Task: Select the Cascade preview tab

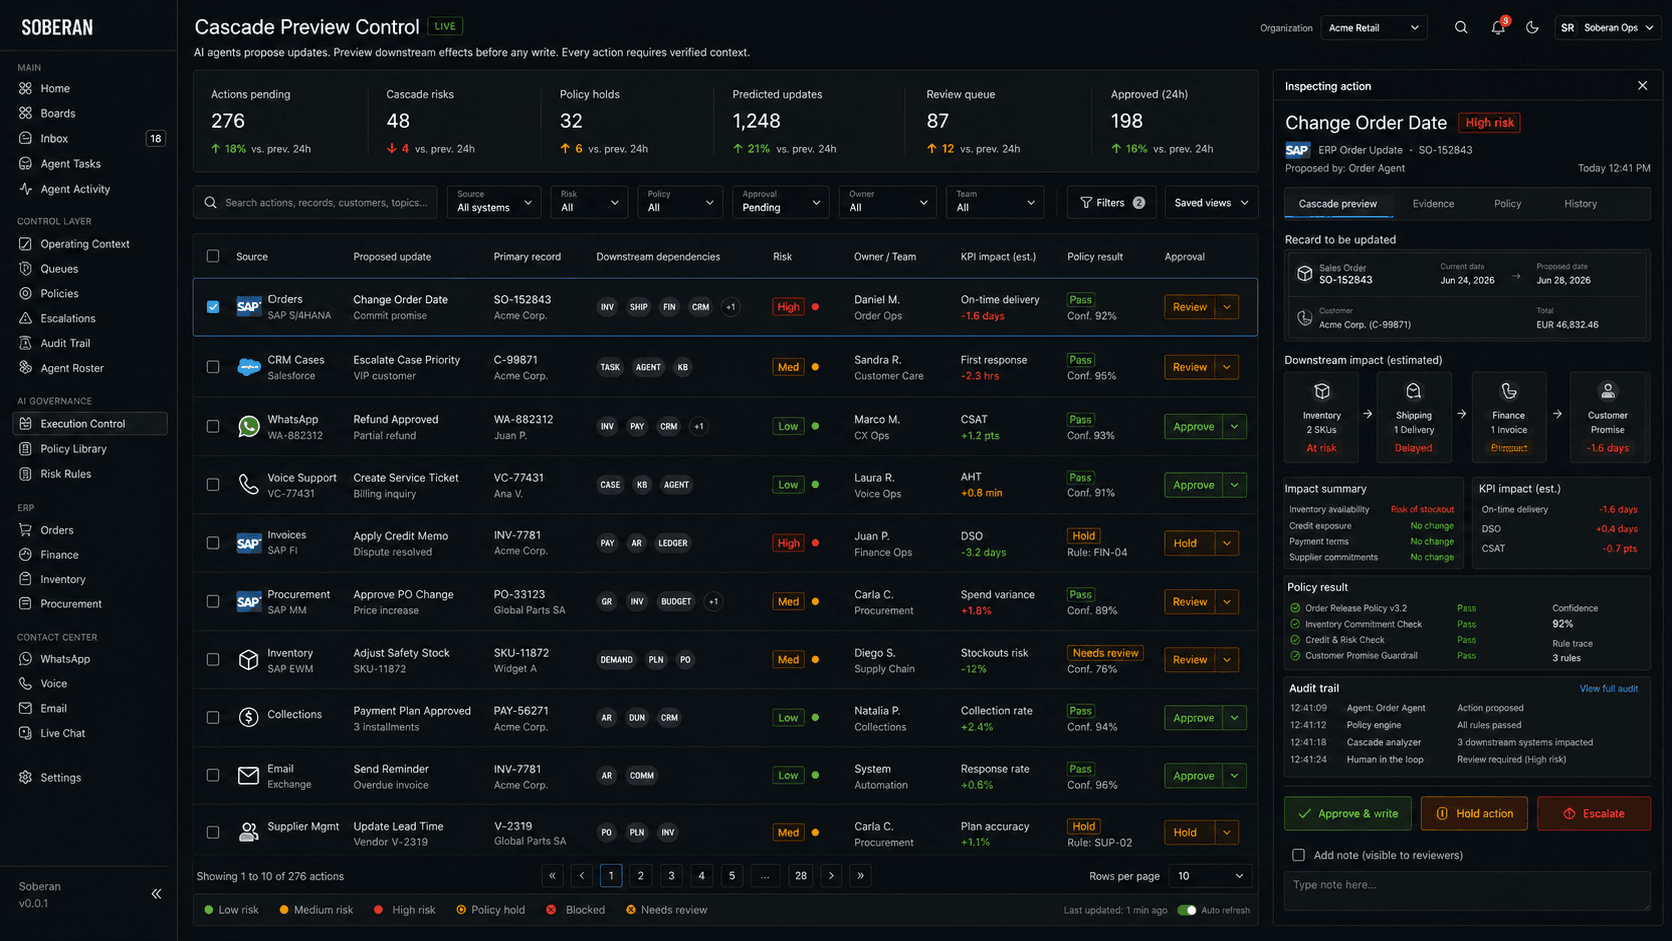Action: [1337, 204]
